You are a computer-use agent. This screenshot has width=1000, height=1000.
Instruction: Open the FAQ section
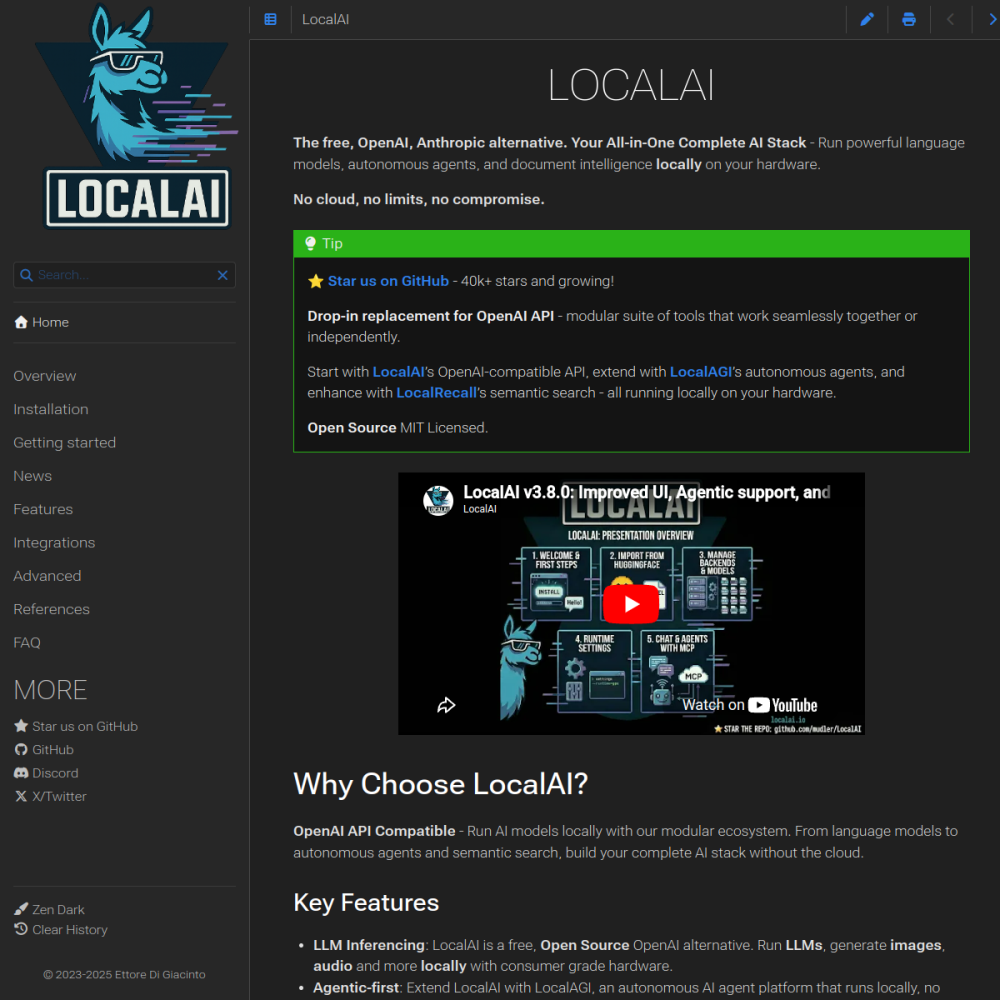pyautogui.click(x=27, y=642)
